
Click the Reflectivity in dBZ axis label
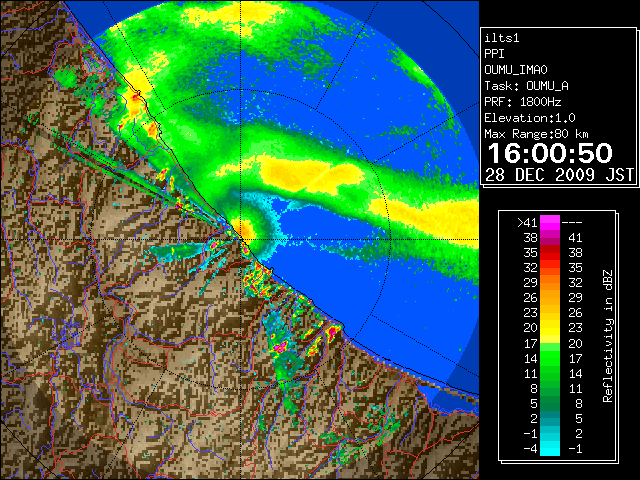pyautogui.click(x=608, y=336)
